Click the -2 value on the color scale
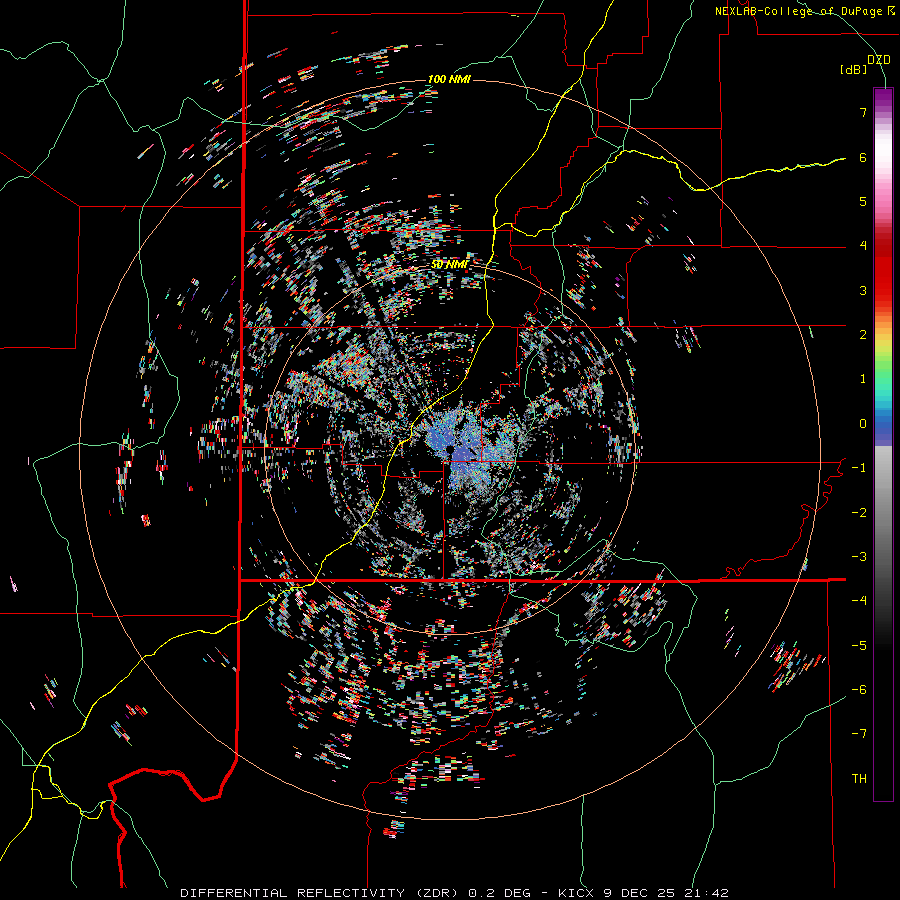900x900 pixels. 859,512
